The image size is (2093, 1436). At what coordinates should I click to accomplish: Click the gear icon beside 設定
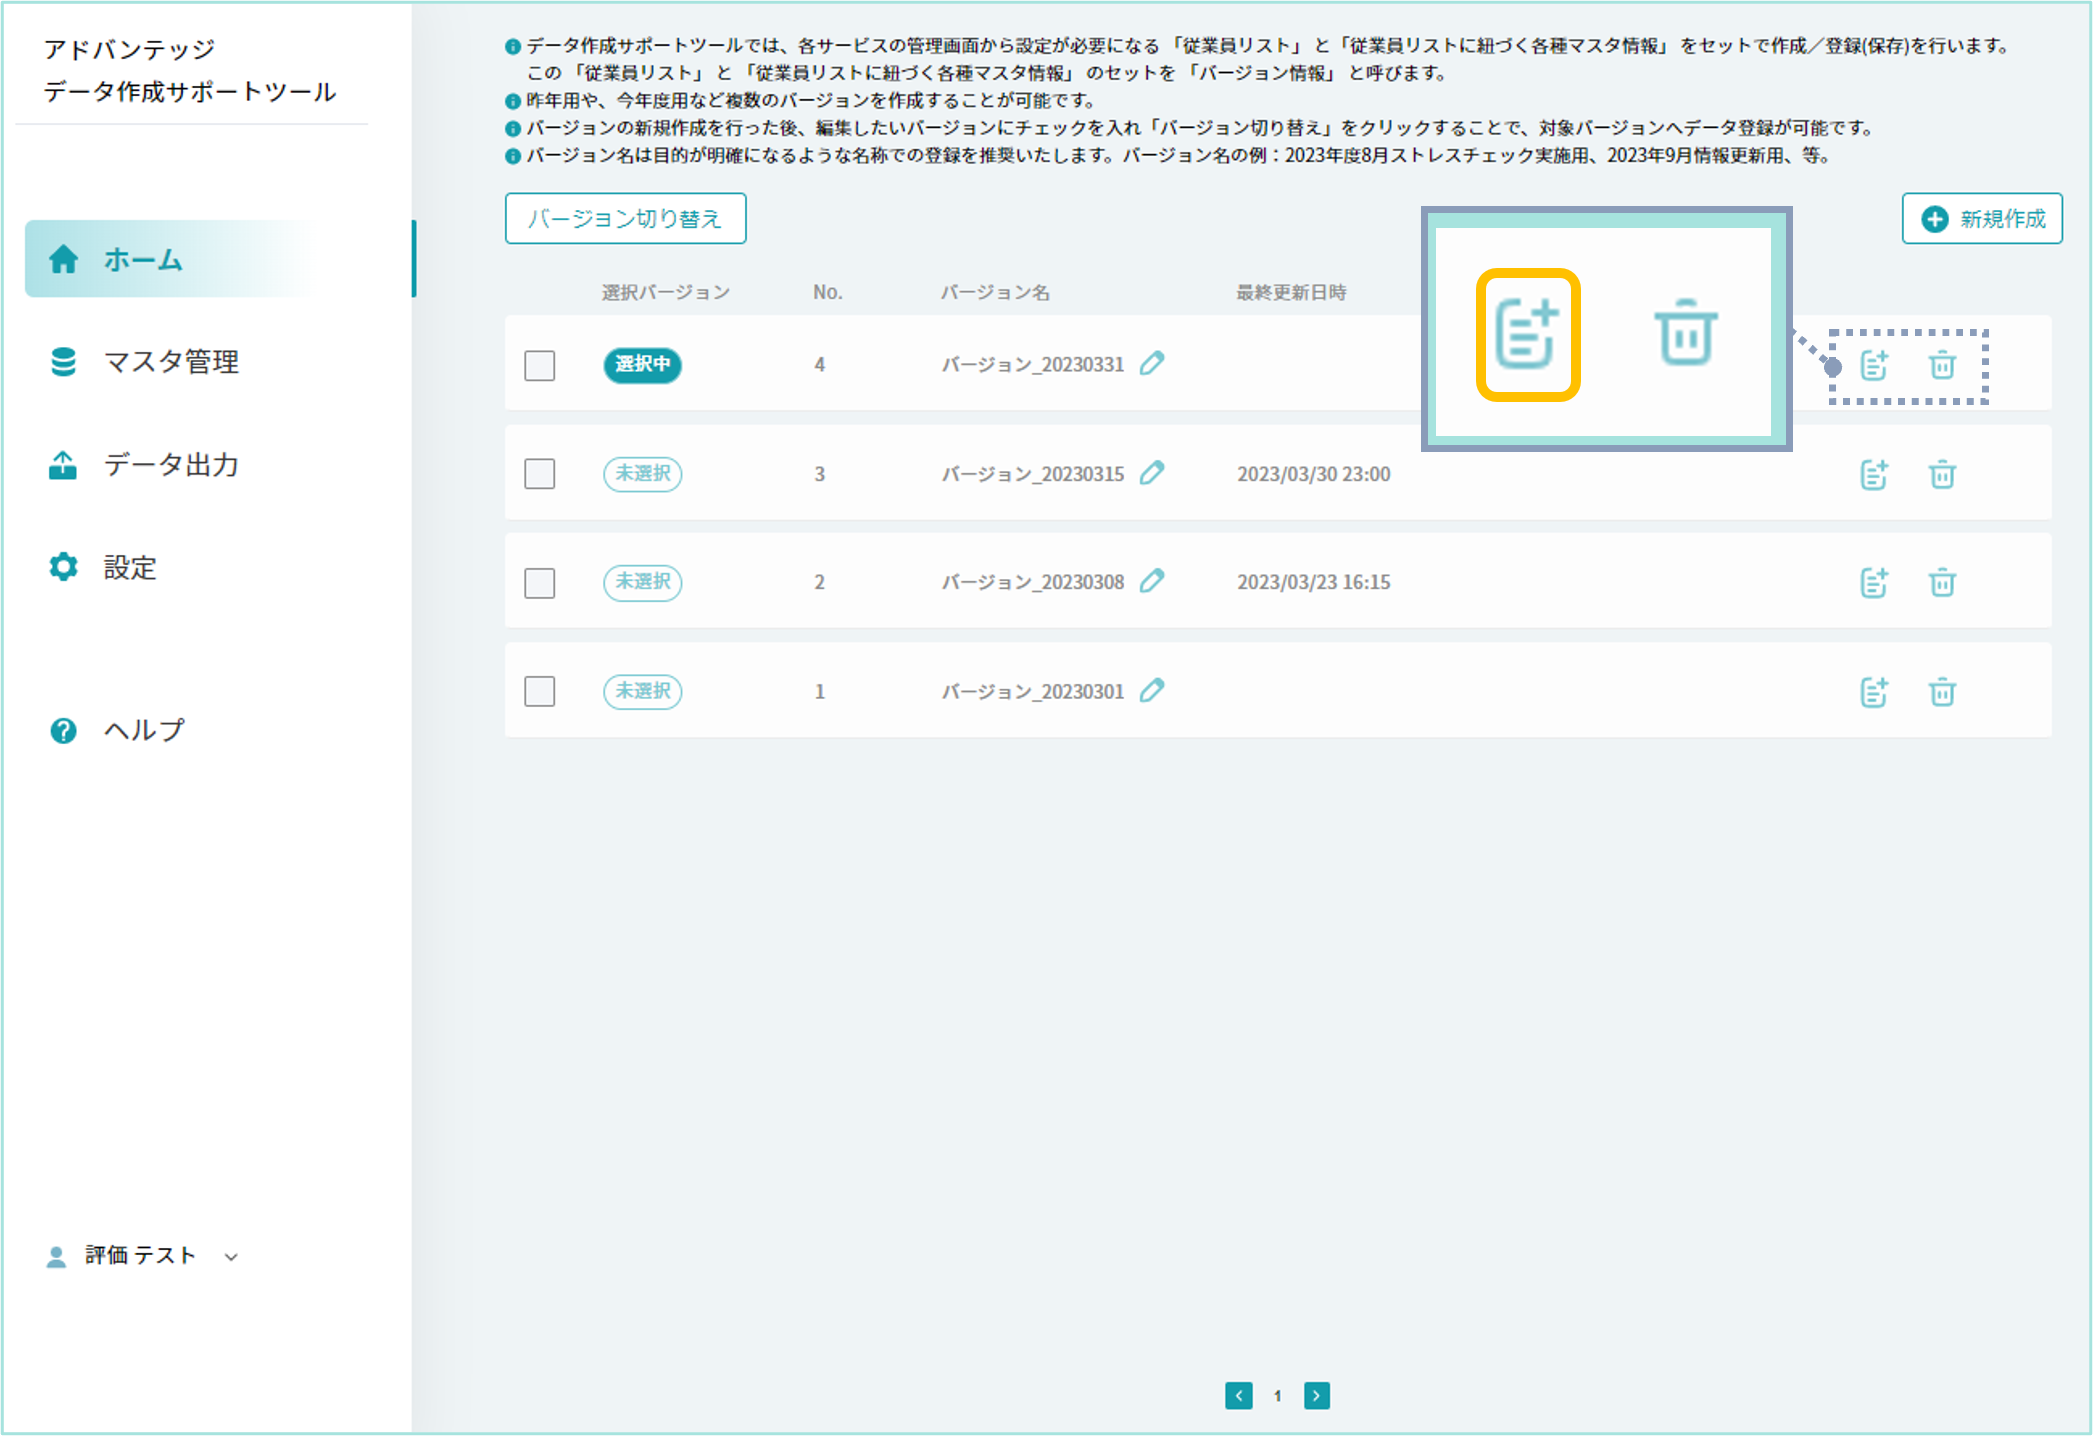point(63,567)
